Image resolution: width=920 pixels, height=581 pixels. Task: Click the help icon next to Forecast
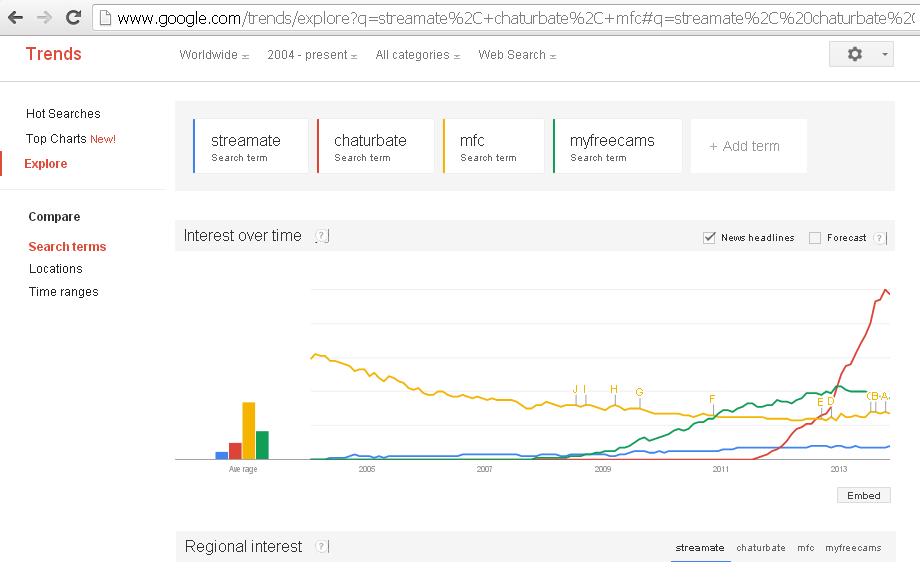pos(880,238)
